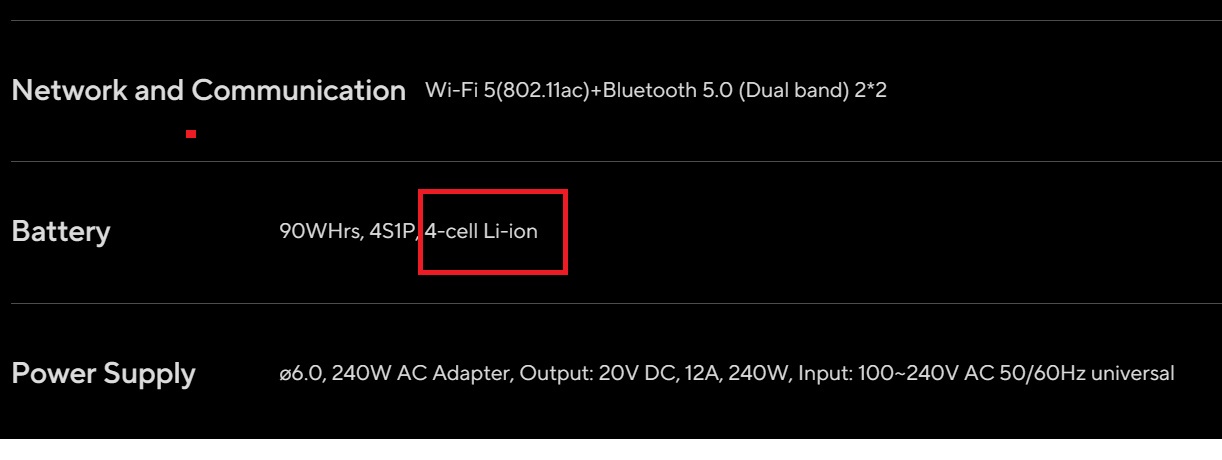This screenshot has width=1222, height=460.
Task: Select the Network and Communication heading
Action: [x=208, y=91]
